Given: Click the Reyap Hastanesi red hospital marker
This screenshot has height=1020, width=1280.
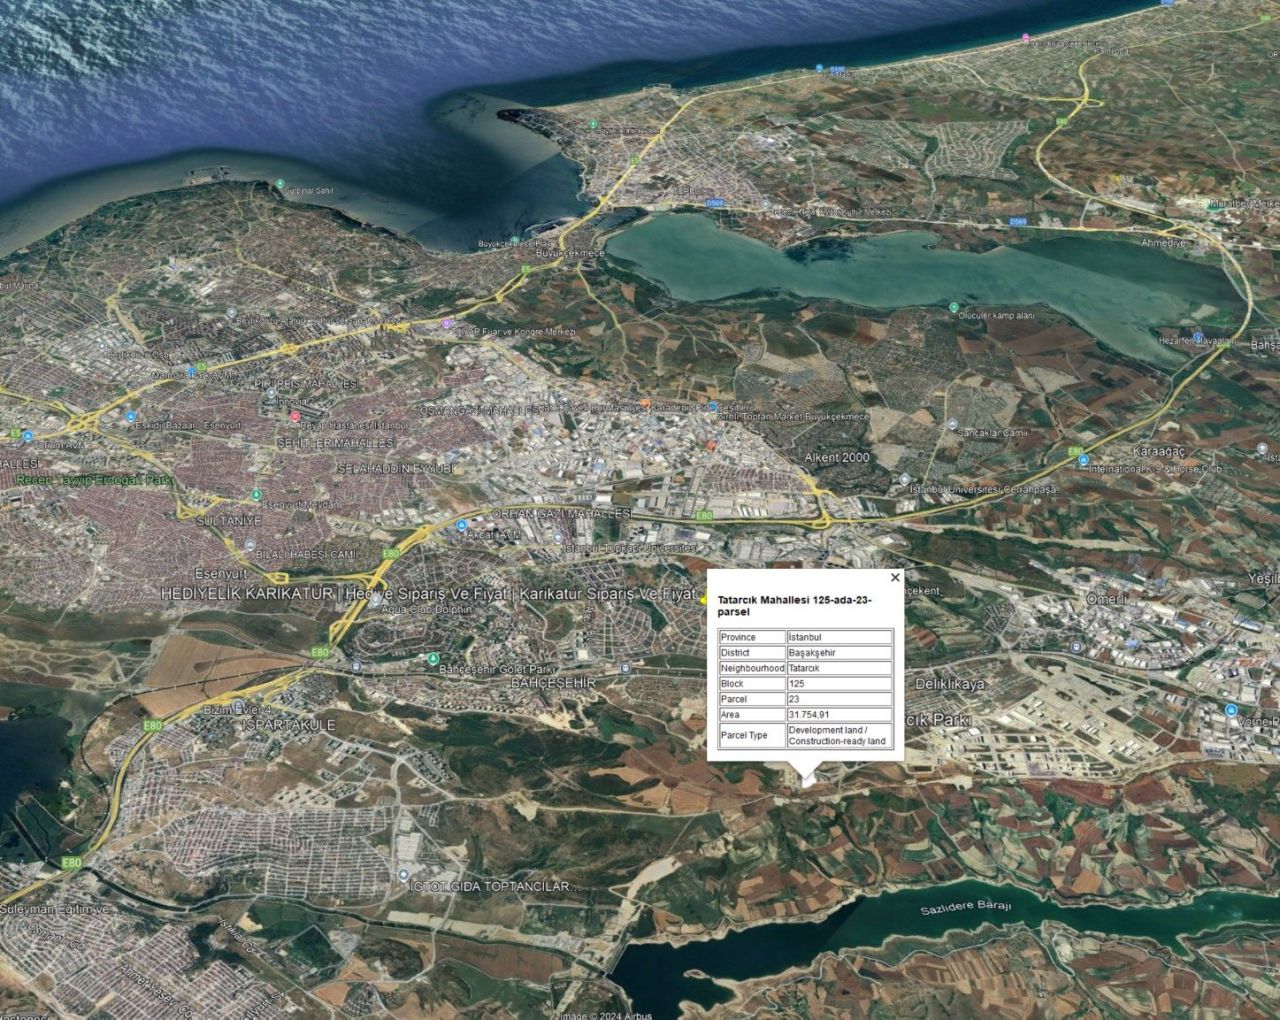Looking at the screenshot, I should [294, 416].
